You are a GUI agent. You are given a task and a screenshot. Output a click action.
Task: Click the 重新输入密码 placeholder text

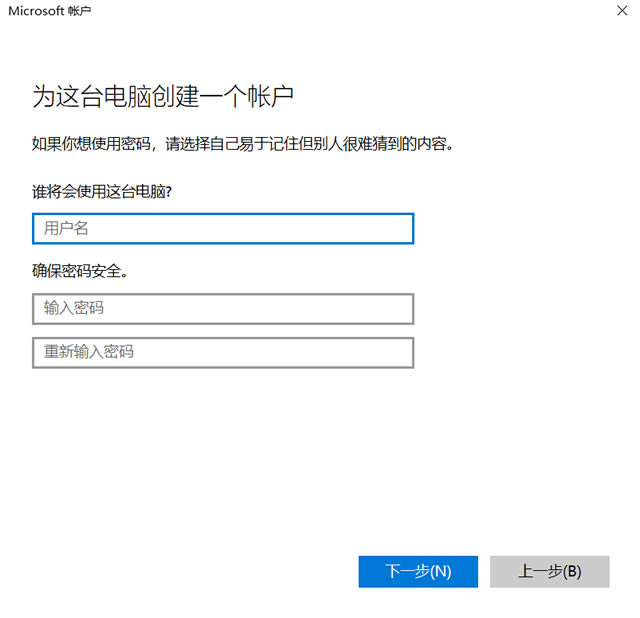tap(89, 351)
